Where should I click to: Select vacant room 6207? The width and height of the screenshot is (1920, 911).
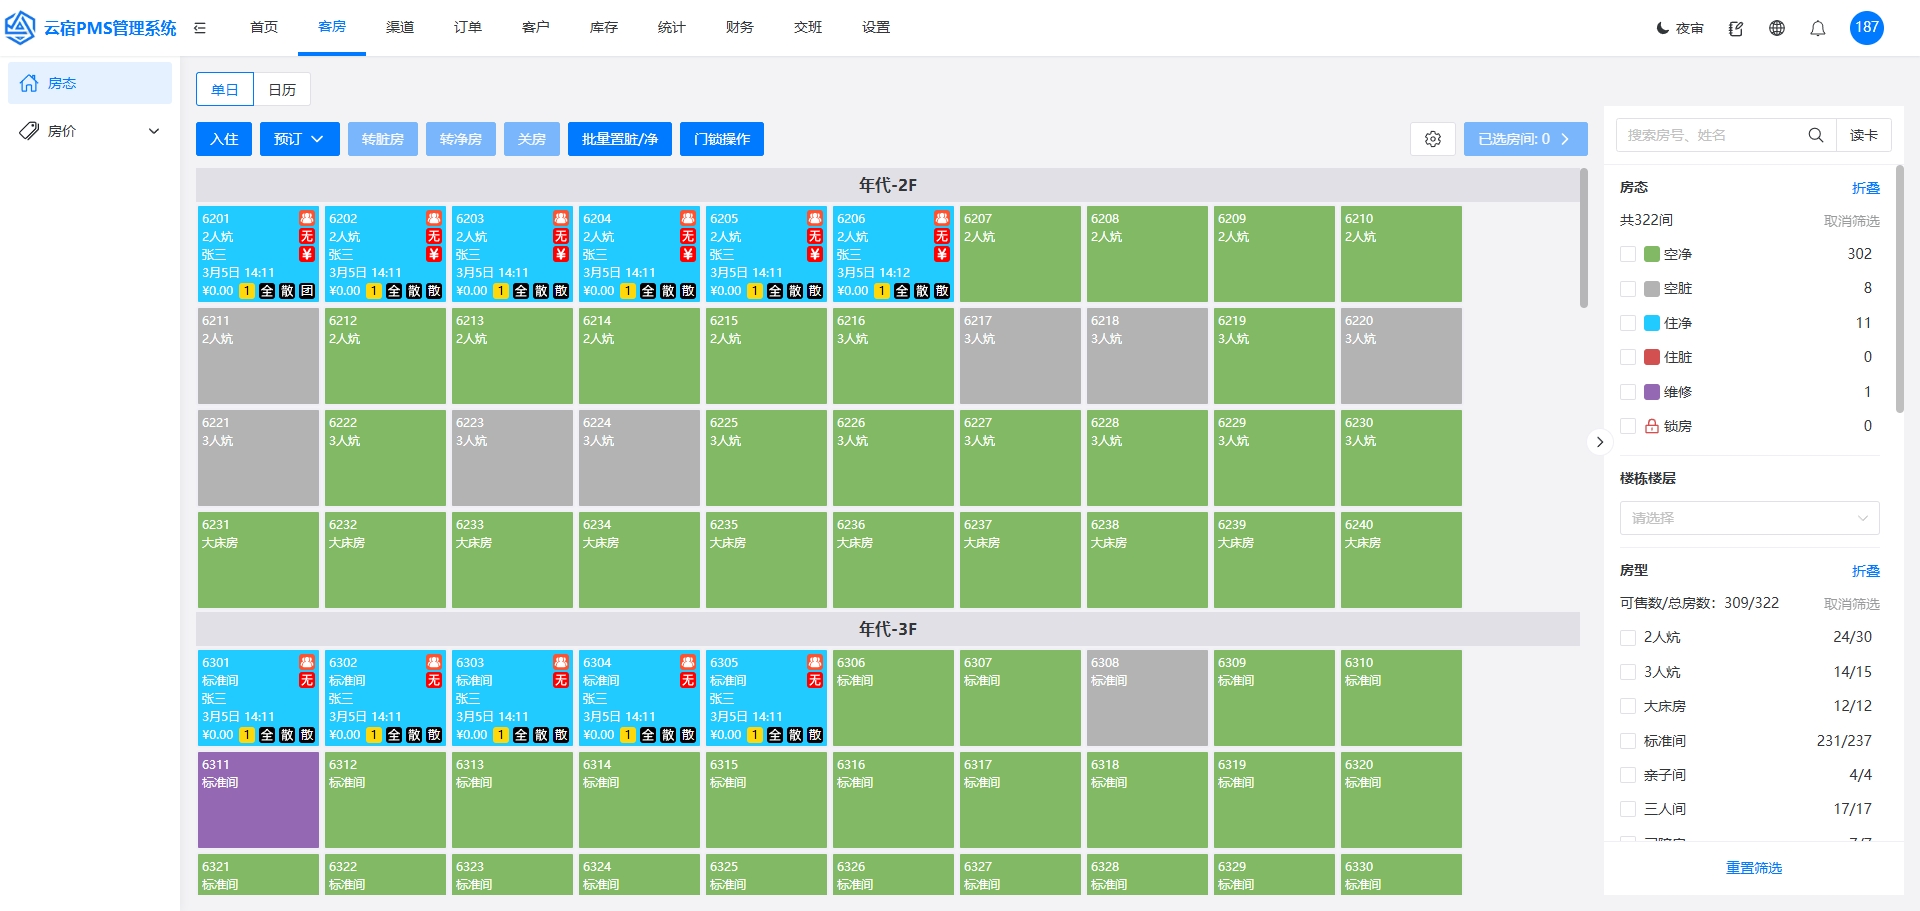pos(1020,254)
